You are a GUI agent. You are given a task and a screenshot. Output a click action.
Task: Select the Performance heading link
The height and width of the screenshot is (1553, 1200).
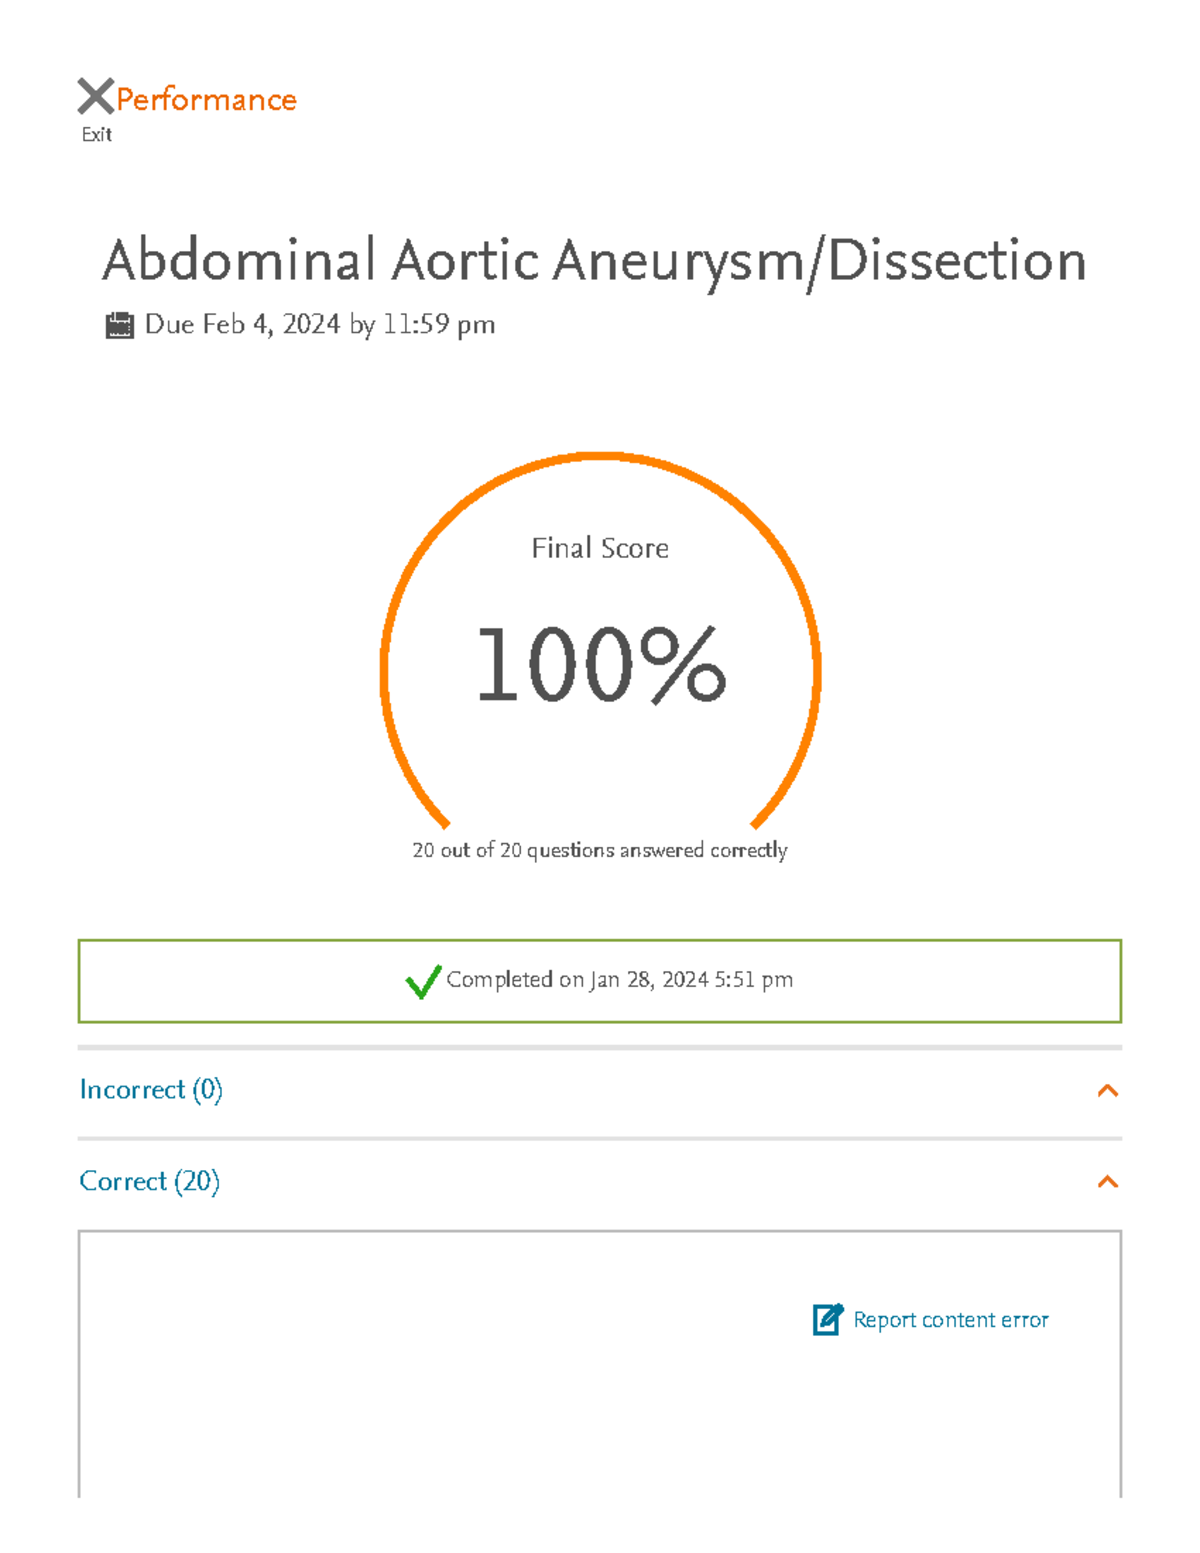tap(205, 98)
